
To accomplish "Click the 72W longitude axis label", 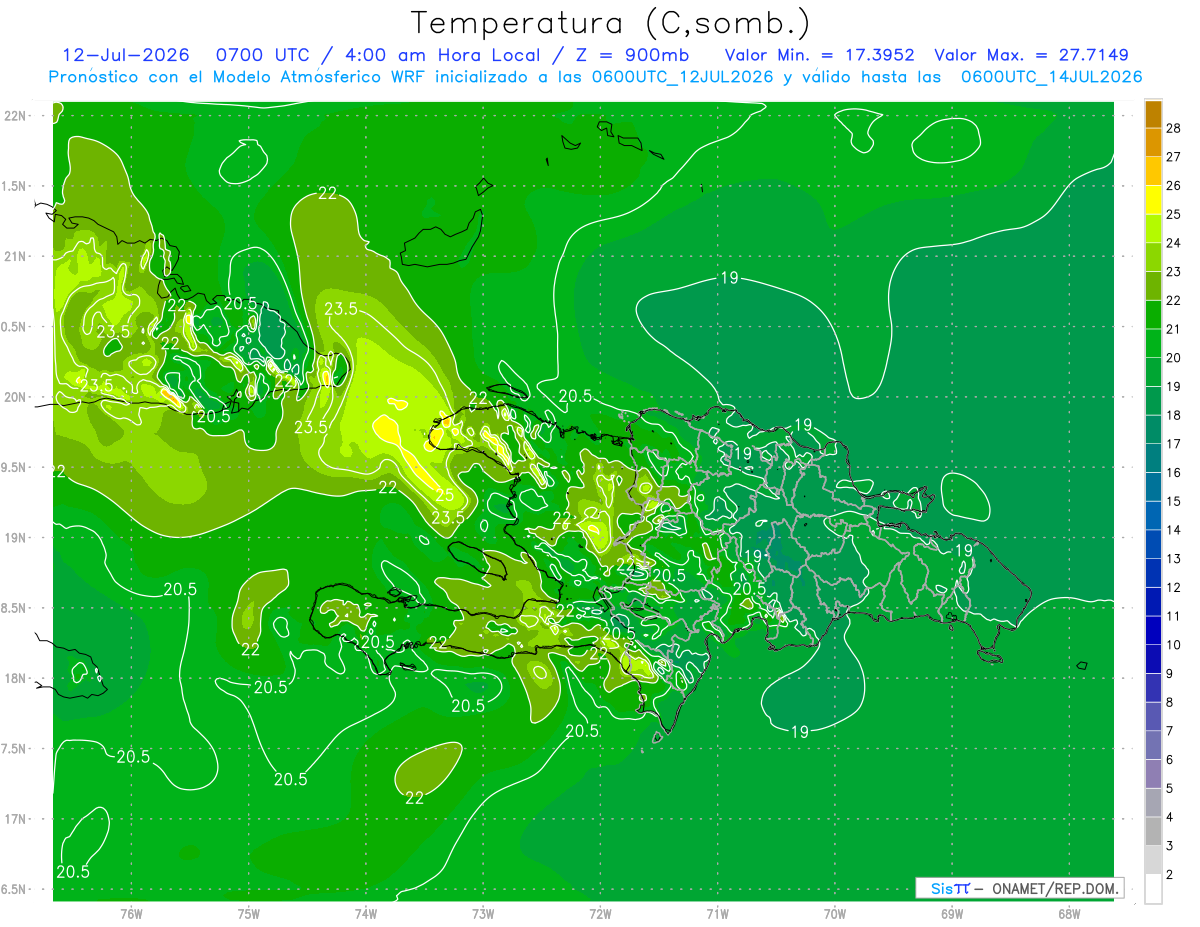I will pyautogui.click(x=600, y=914).
